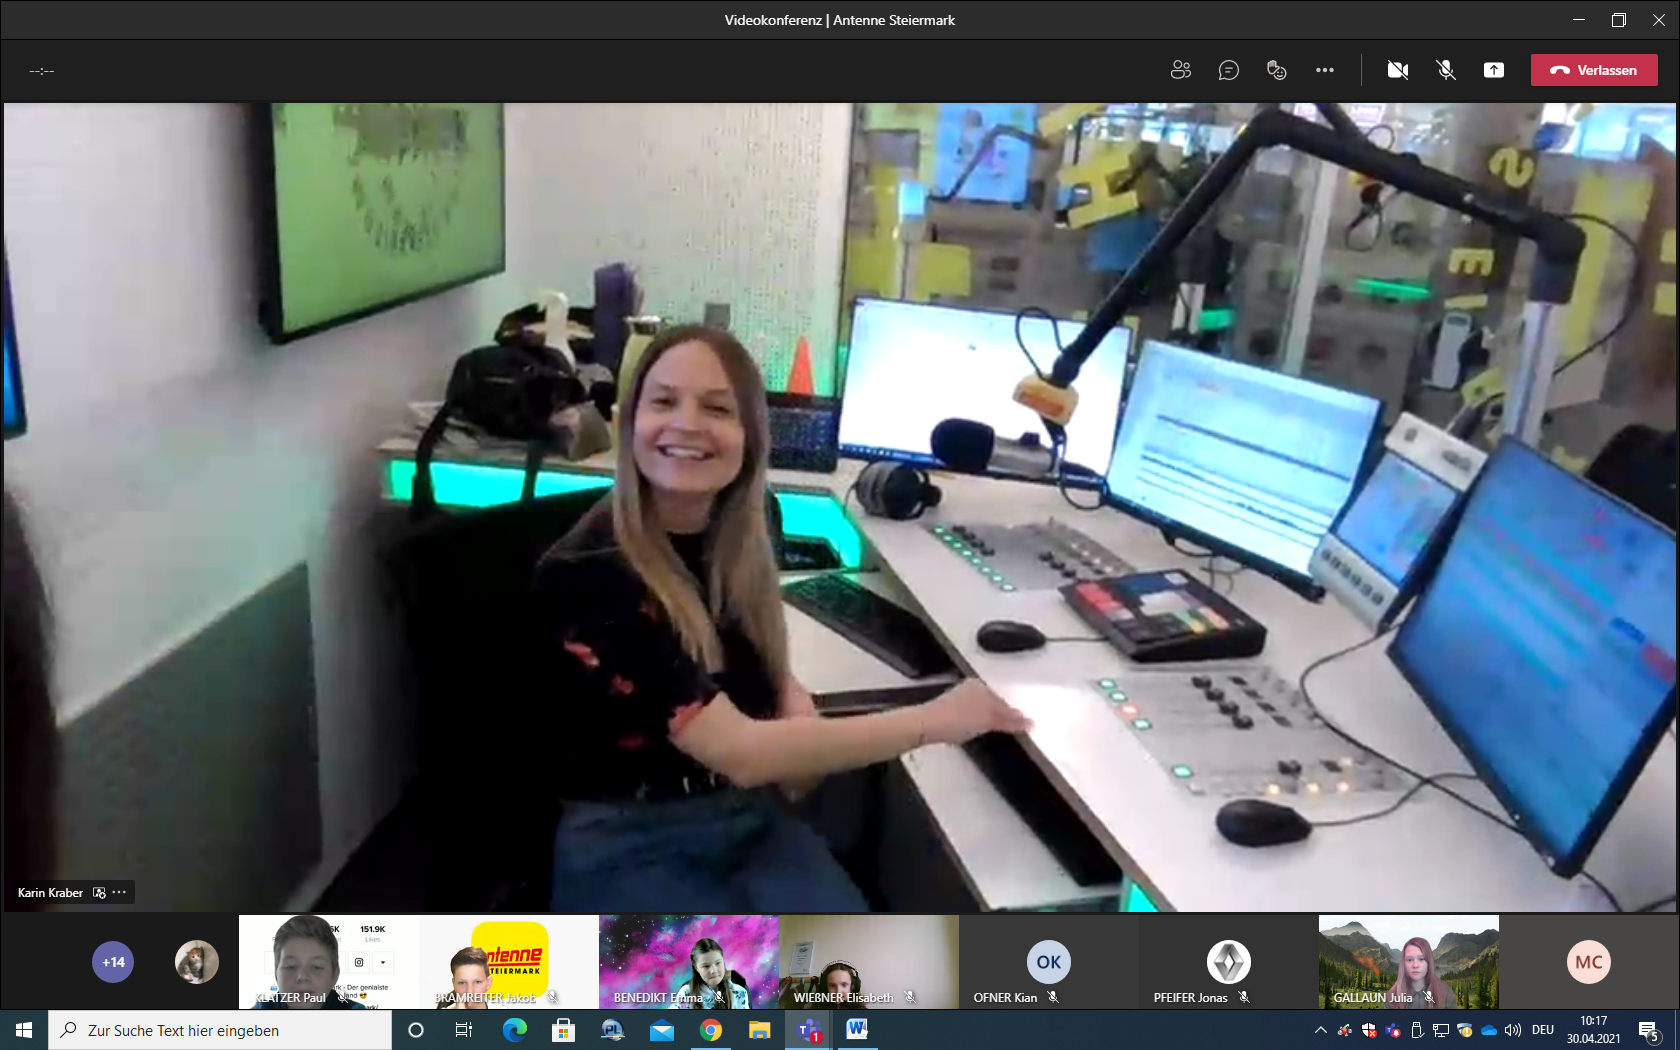Open the reactions and raise hand menu
The width and height of the screenshot is (1680, 1050).
click(x=1276, y=70)
